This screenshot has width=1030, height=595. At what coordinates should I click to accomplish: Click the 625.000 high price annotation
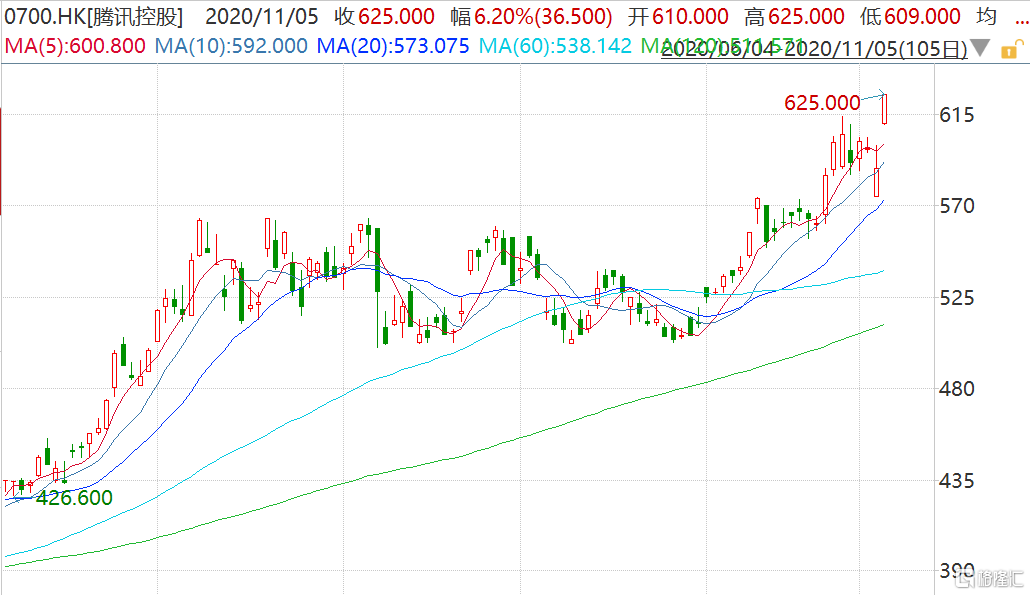point(822,102)
